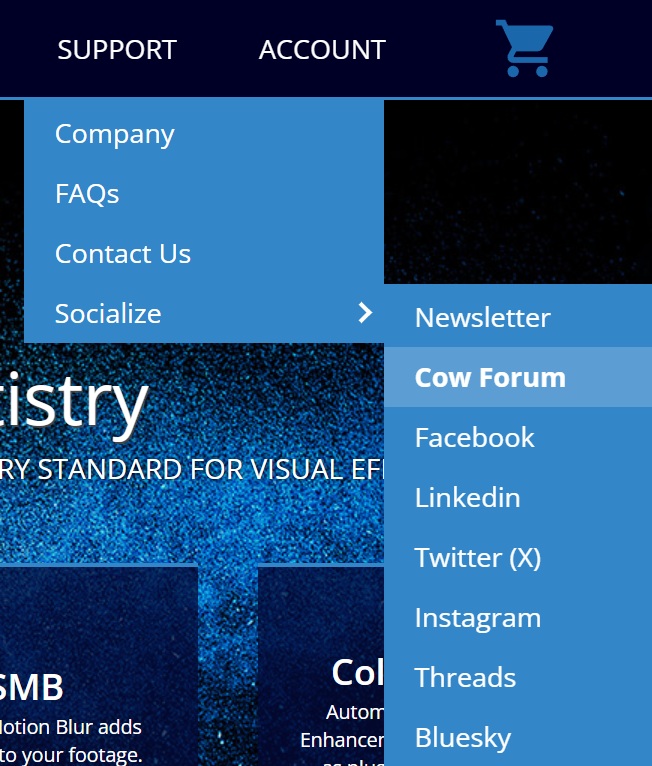The width and height of the screenshot is (652, 766).
Task: Open the Bluesky link
Action: [x=463, y=738]
